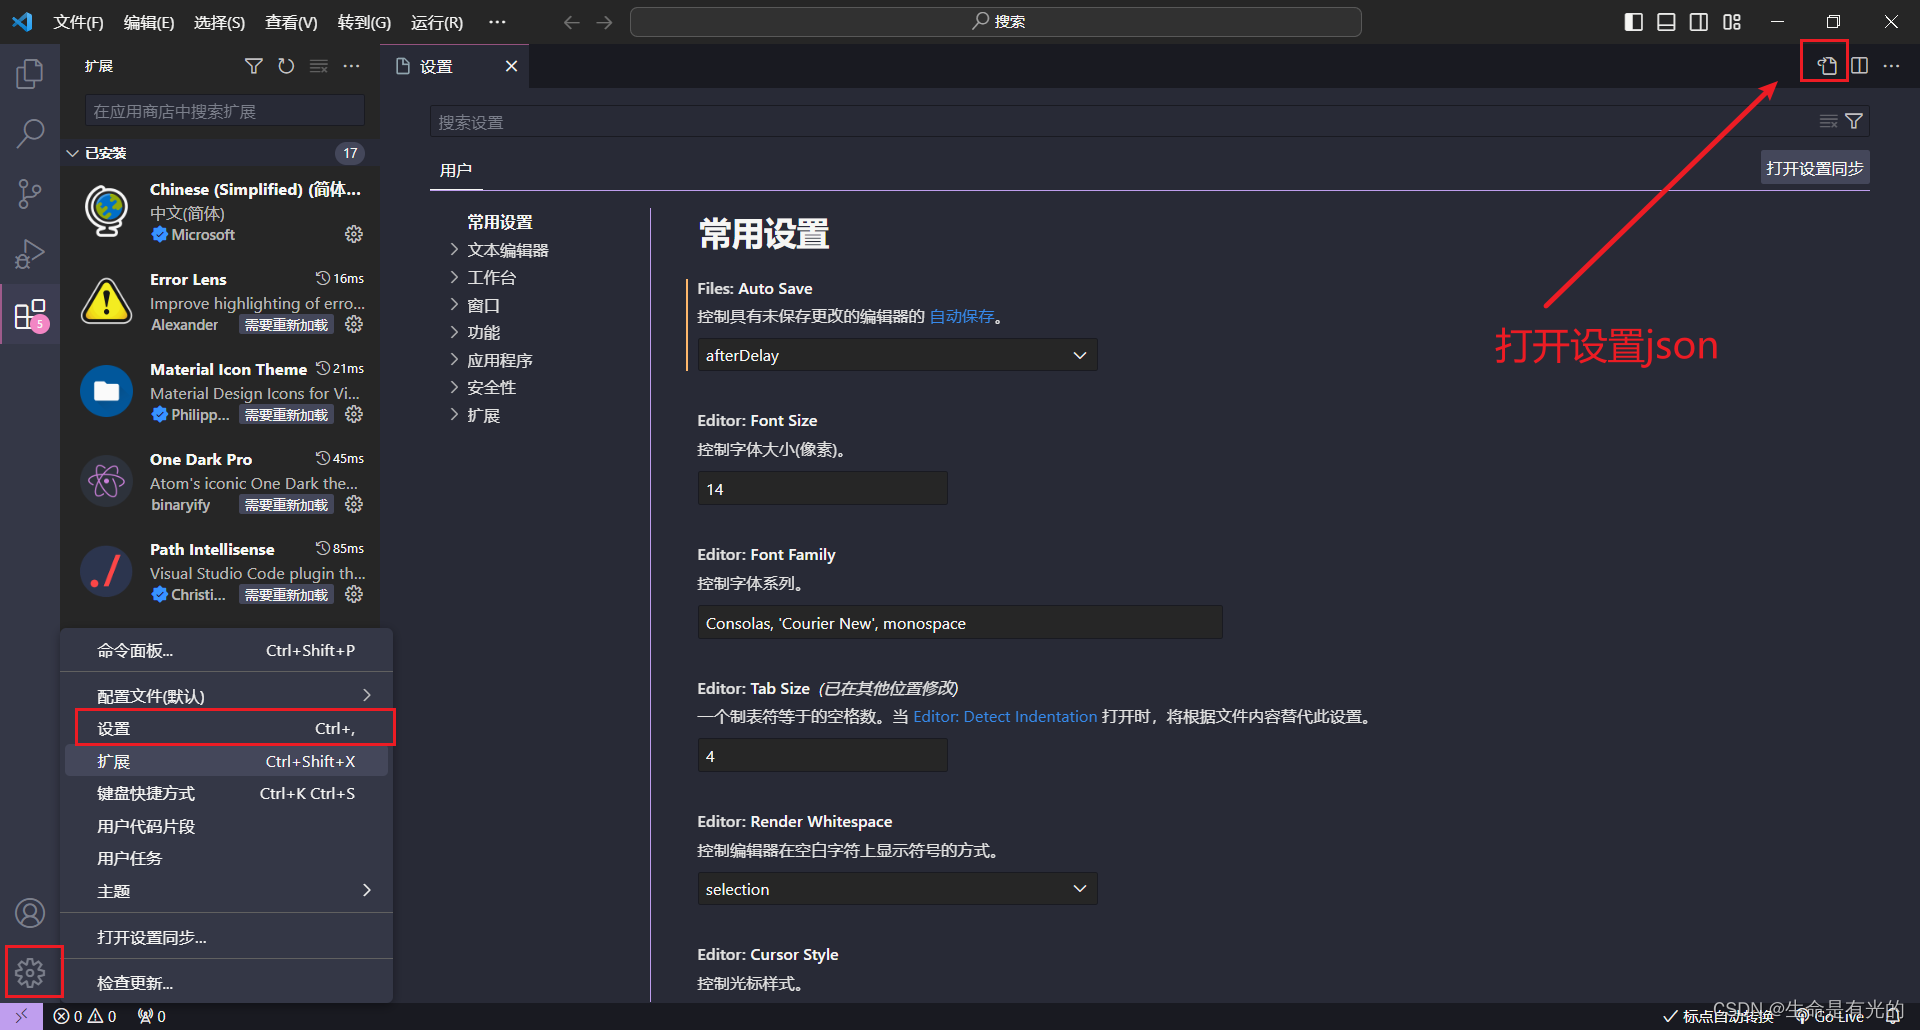The width and height of the screenshot is (1920, 1030).
Task: Open editor more actions menu
Action: pyautogui.click(x=1891, y=66)
